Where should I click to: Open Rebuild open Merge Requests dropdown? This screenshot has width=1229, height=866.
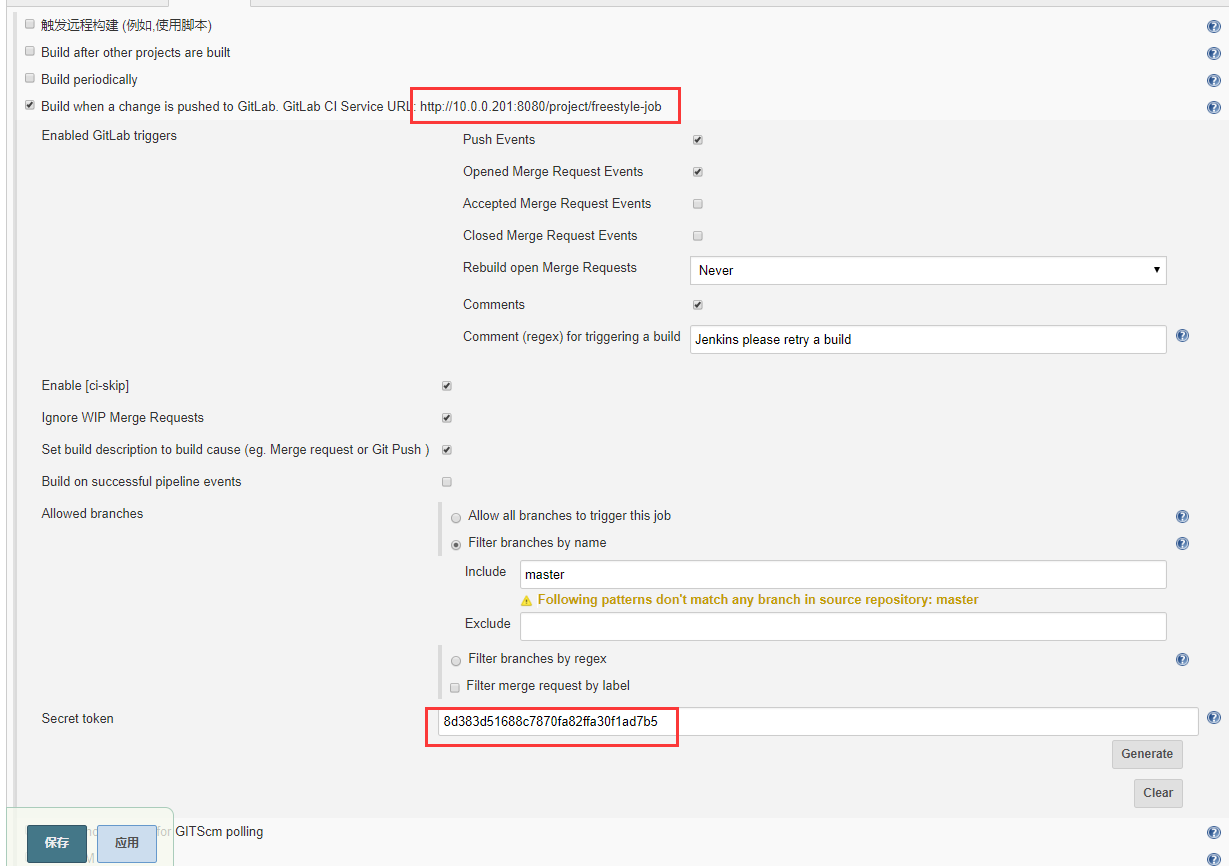[927, 270]
